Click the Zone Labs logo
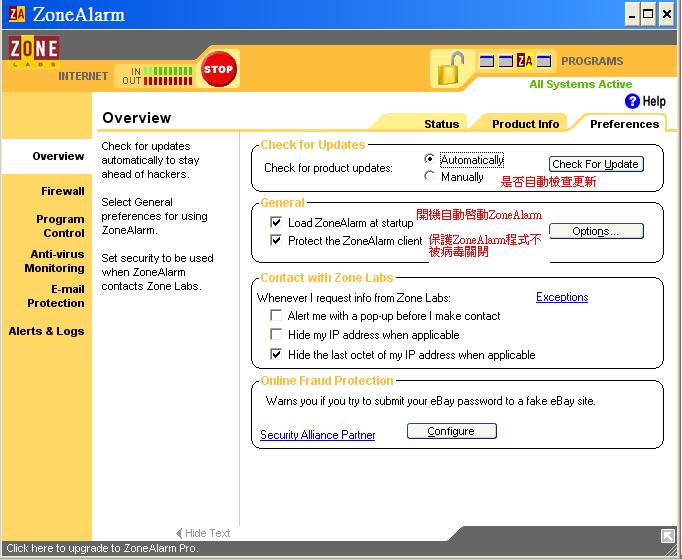Screen dimensions: 682x559 coord(33,51)
